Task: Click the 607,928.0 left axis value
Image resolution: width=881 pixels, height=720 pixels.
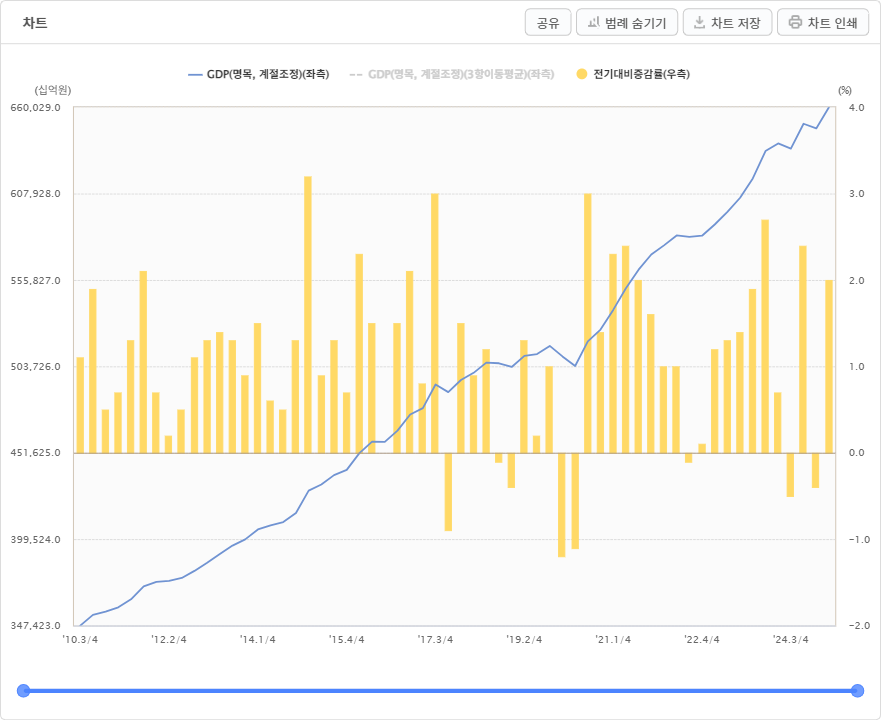Action: pos(35,194)
